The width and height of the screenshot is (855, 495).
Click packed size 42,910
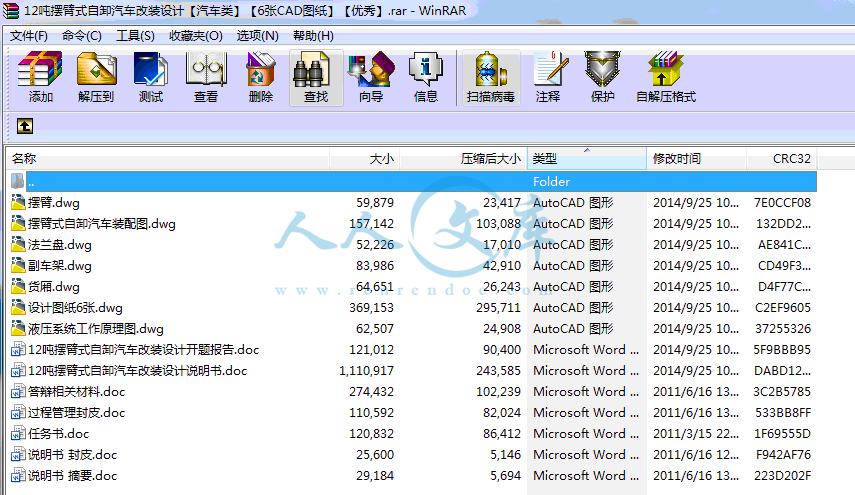click(x=502, y=265)
